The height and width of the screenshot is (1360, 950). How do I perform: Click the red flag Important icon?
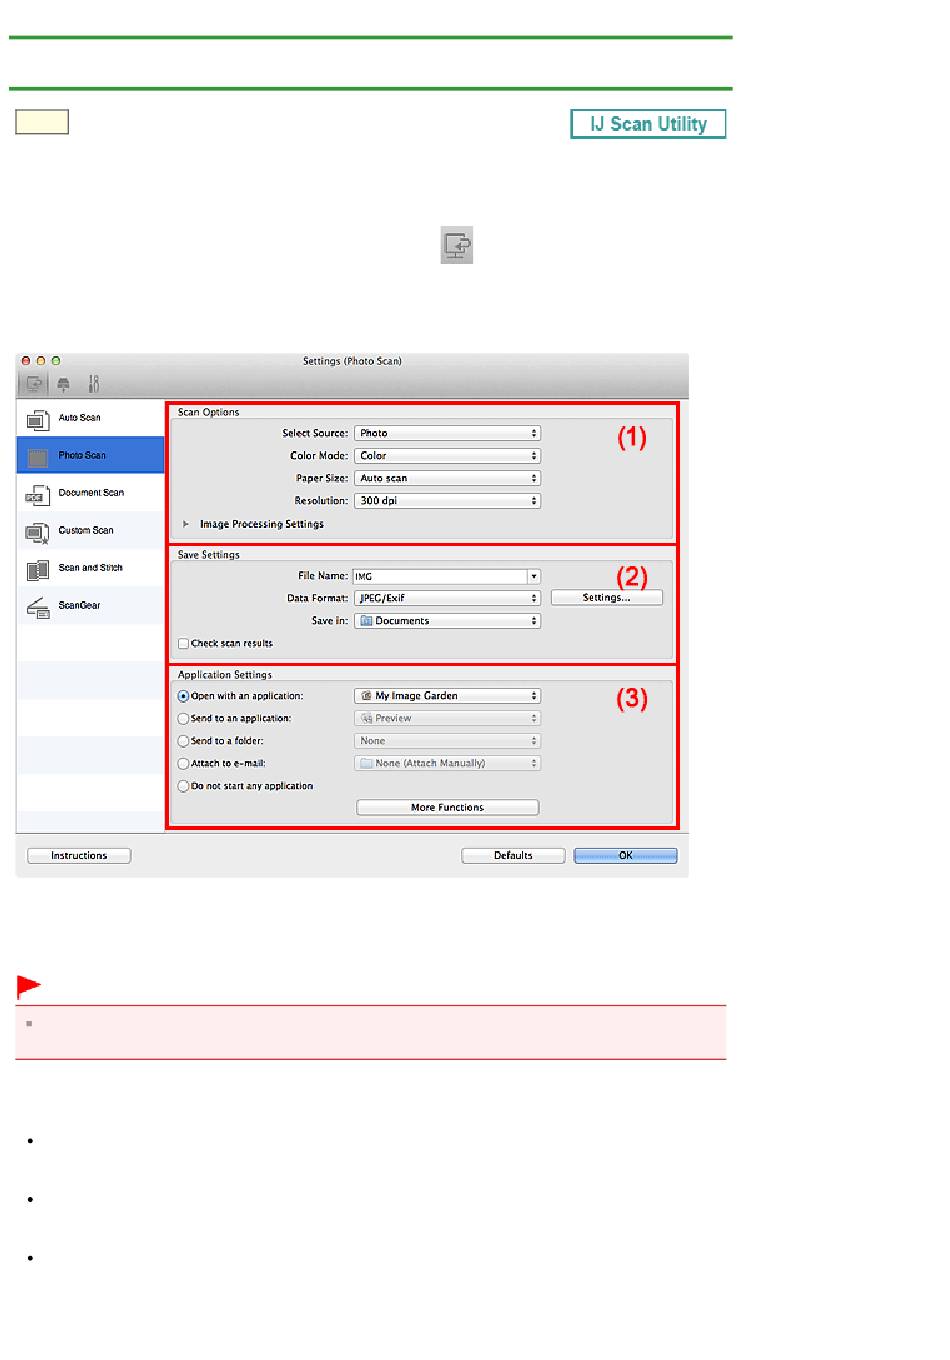click(x=29, y=988)
